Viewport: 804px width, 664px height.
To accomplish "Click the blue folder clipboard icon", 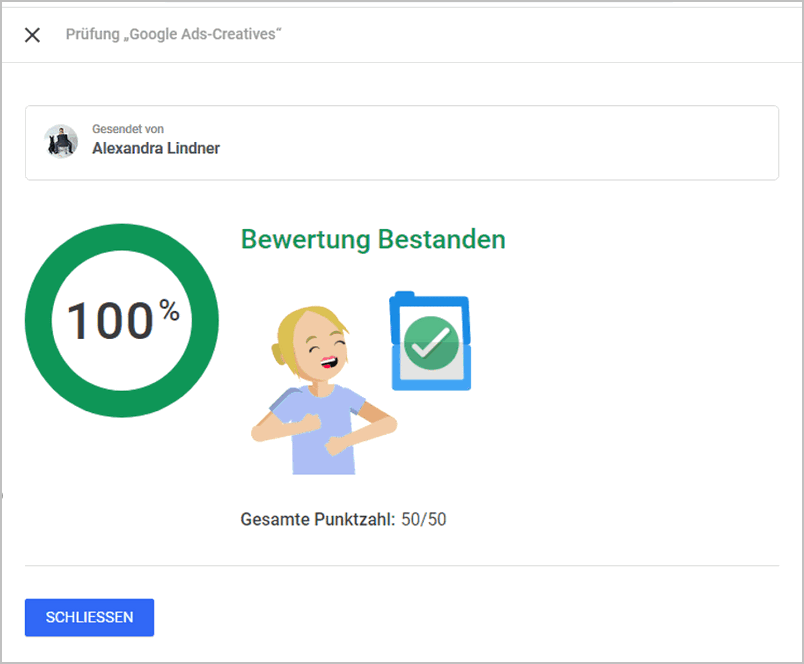I will point(430,341).
